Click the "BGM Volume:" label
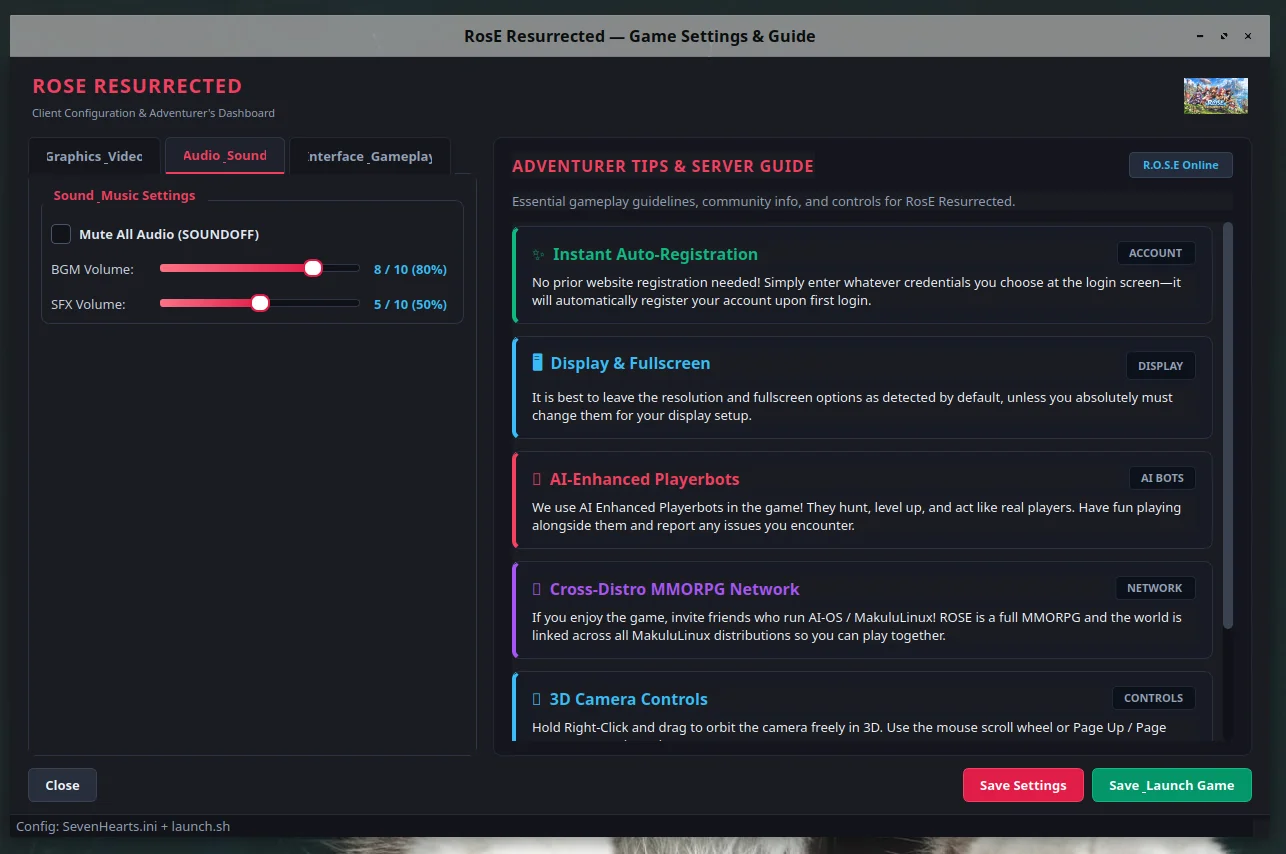Viewport: 1286px width, 854px height. (92, 270)
